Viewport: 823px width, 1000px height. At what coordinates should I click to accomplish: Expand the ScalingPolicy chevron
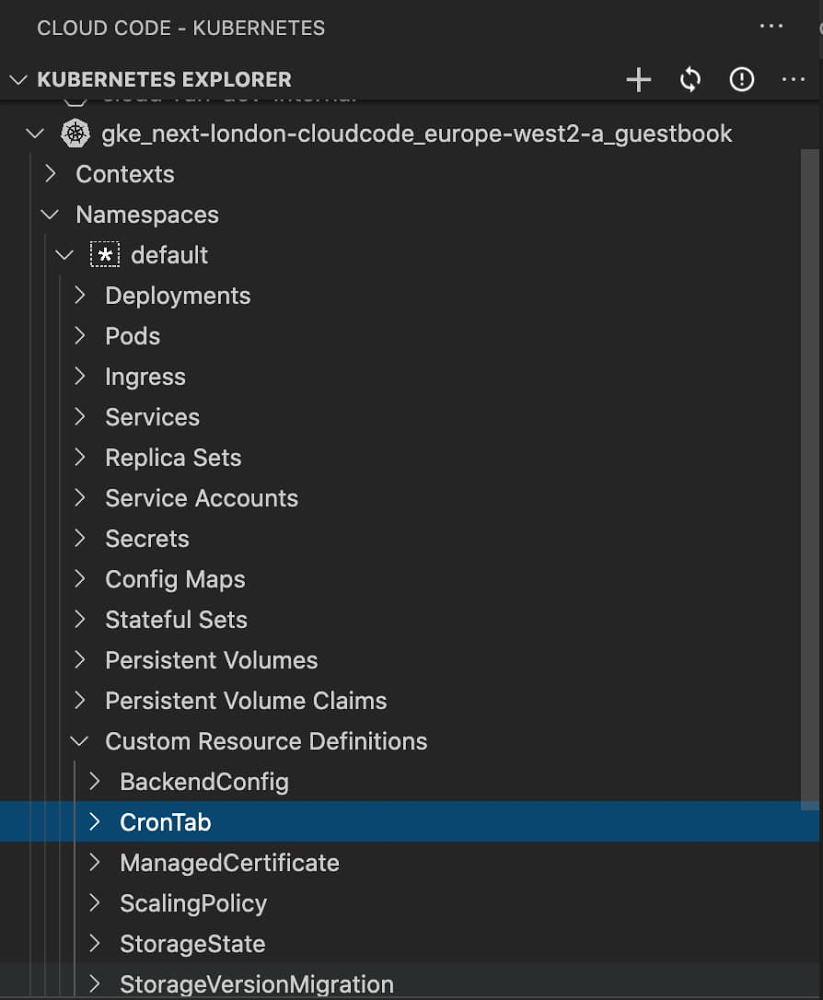94,903
